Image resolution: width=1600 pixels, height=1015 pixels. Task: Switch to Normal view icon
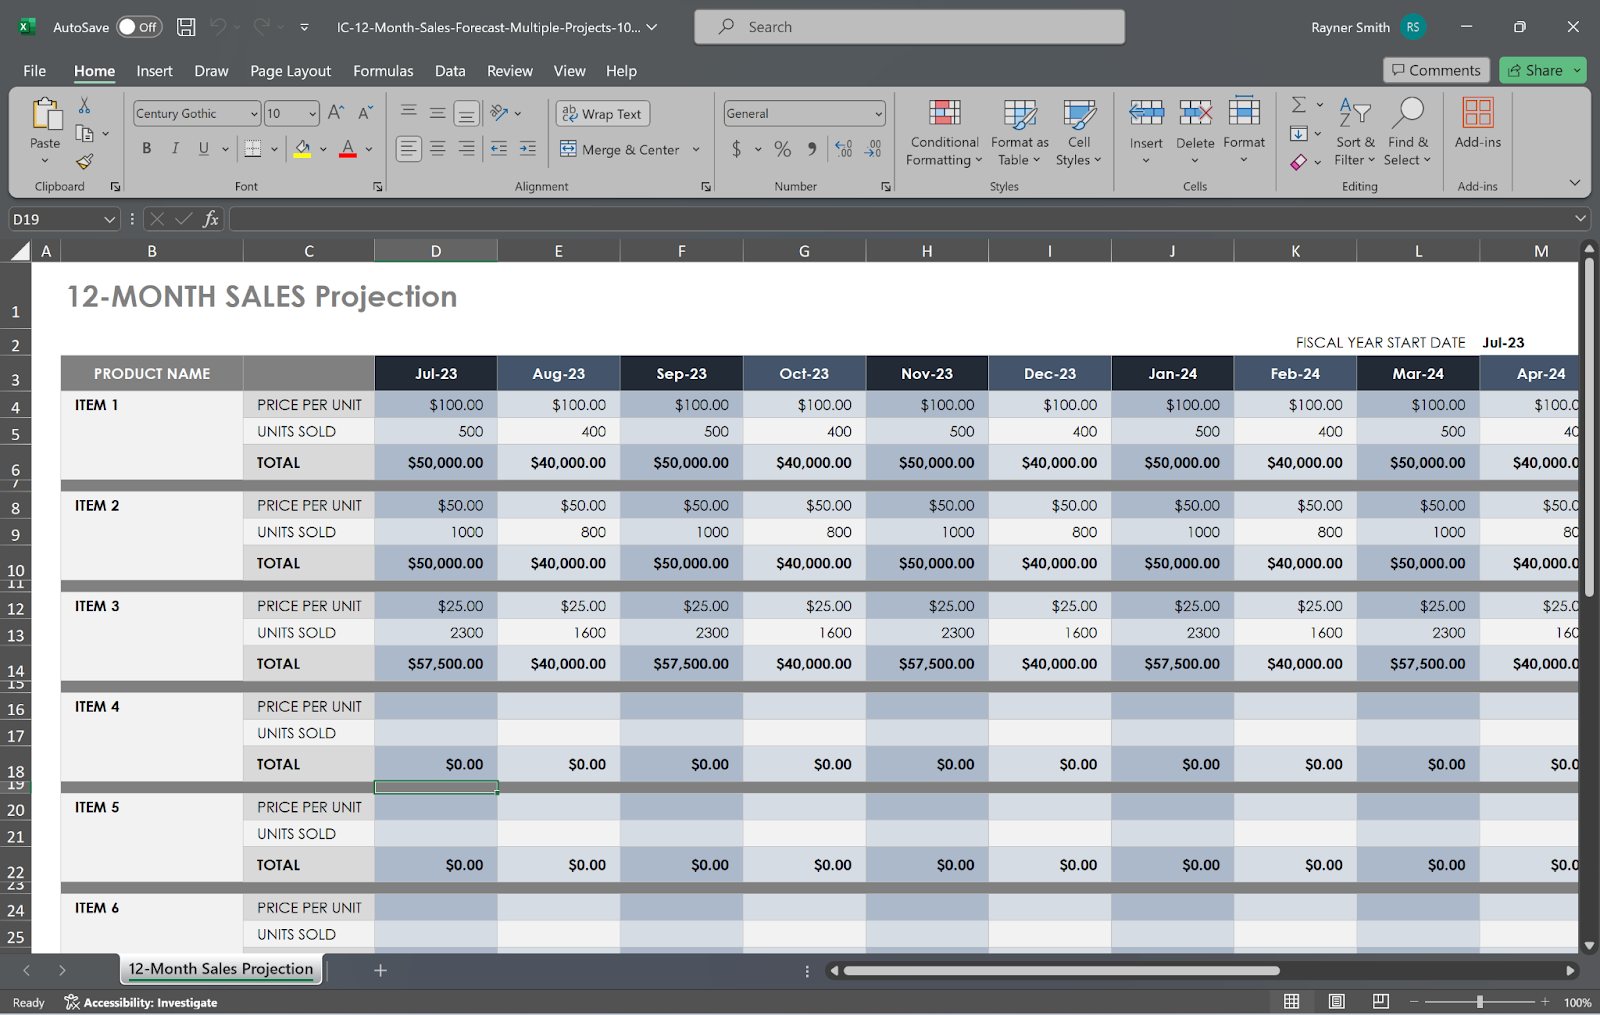[x=1292, y=1001]
